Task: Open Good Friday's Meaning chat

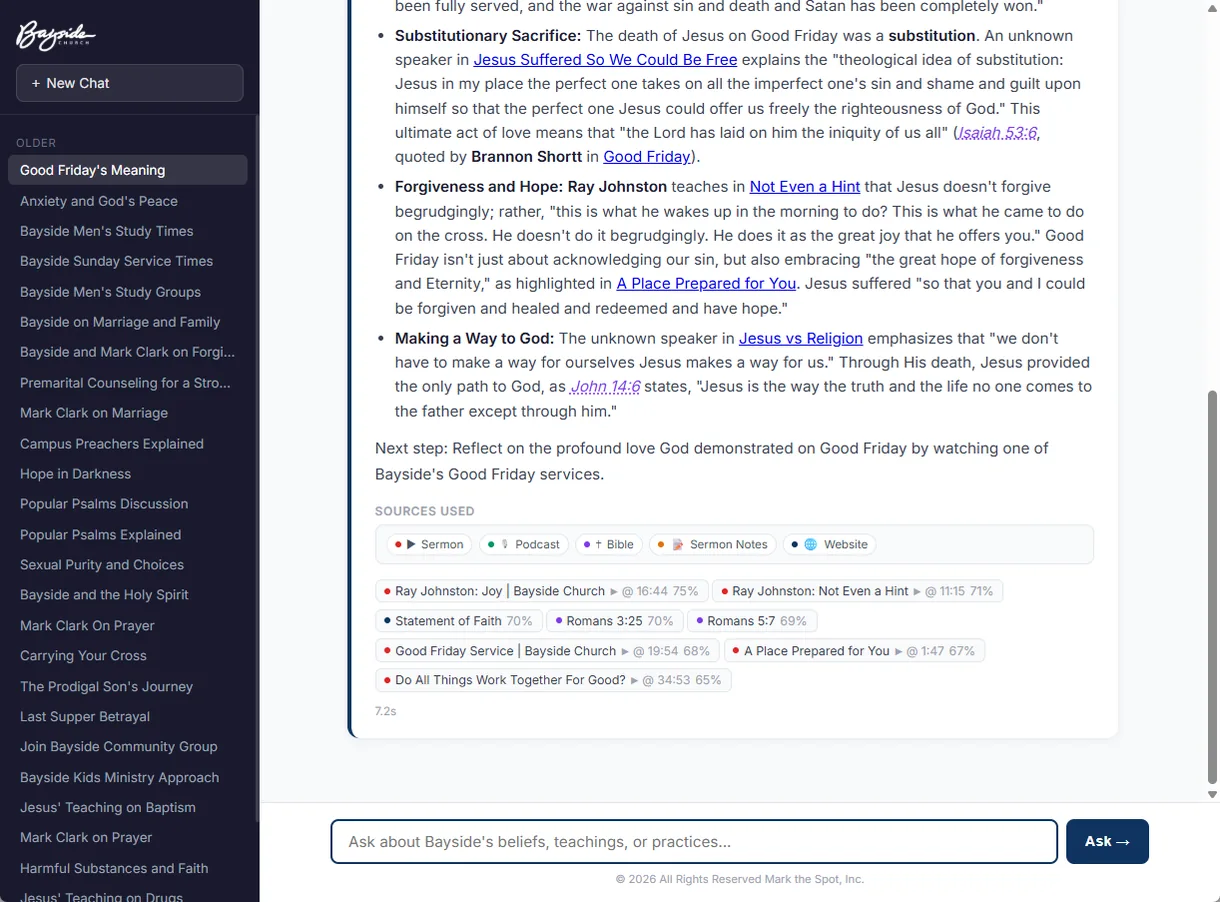Action: click(128, 170)
